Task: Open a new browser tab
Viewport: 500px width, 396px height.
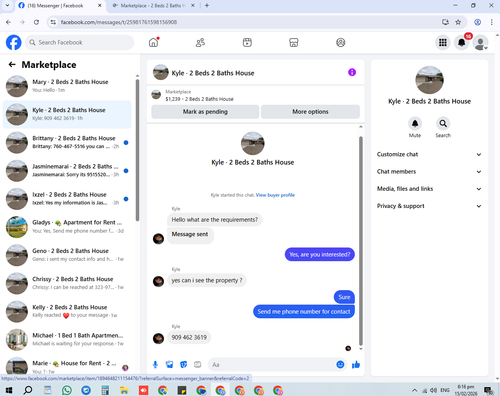Action: pos(207,5)
